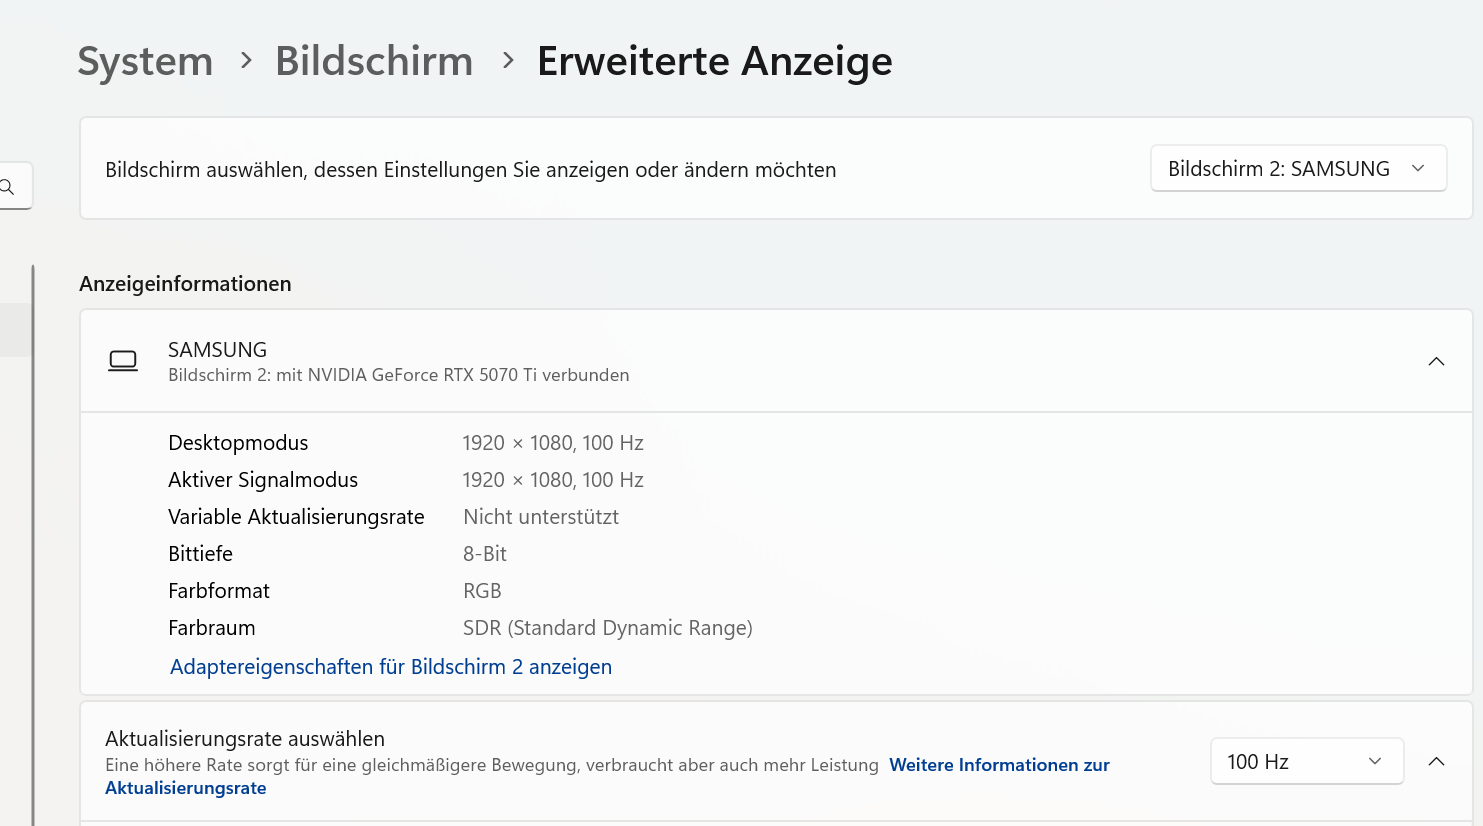Select the Erweiterte Anzeige breadcrumb label
The image size is (1483, 826).
(x=714, y=61)
